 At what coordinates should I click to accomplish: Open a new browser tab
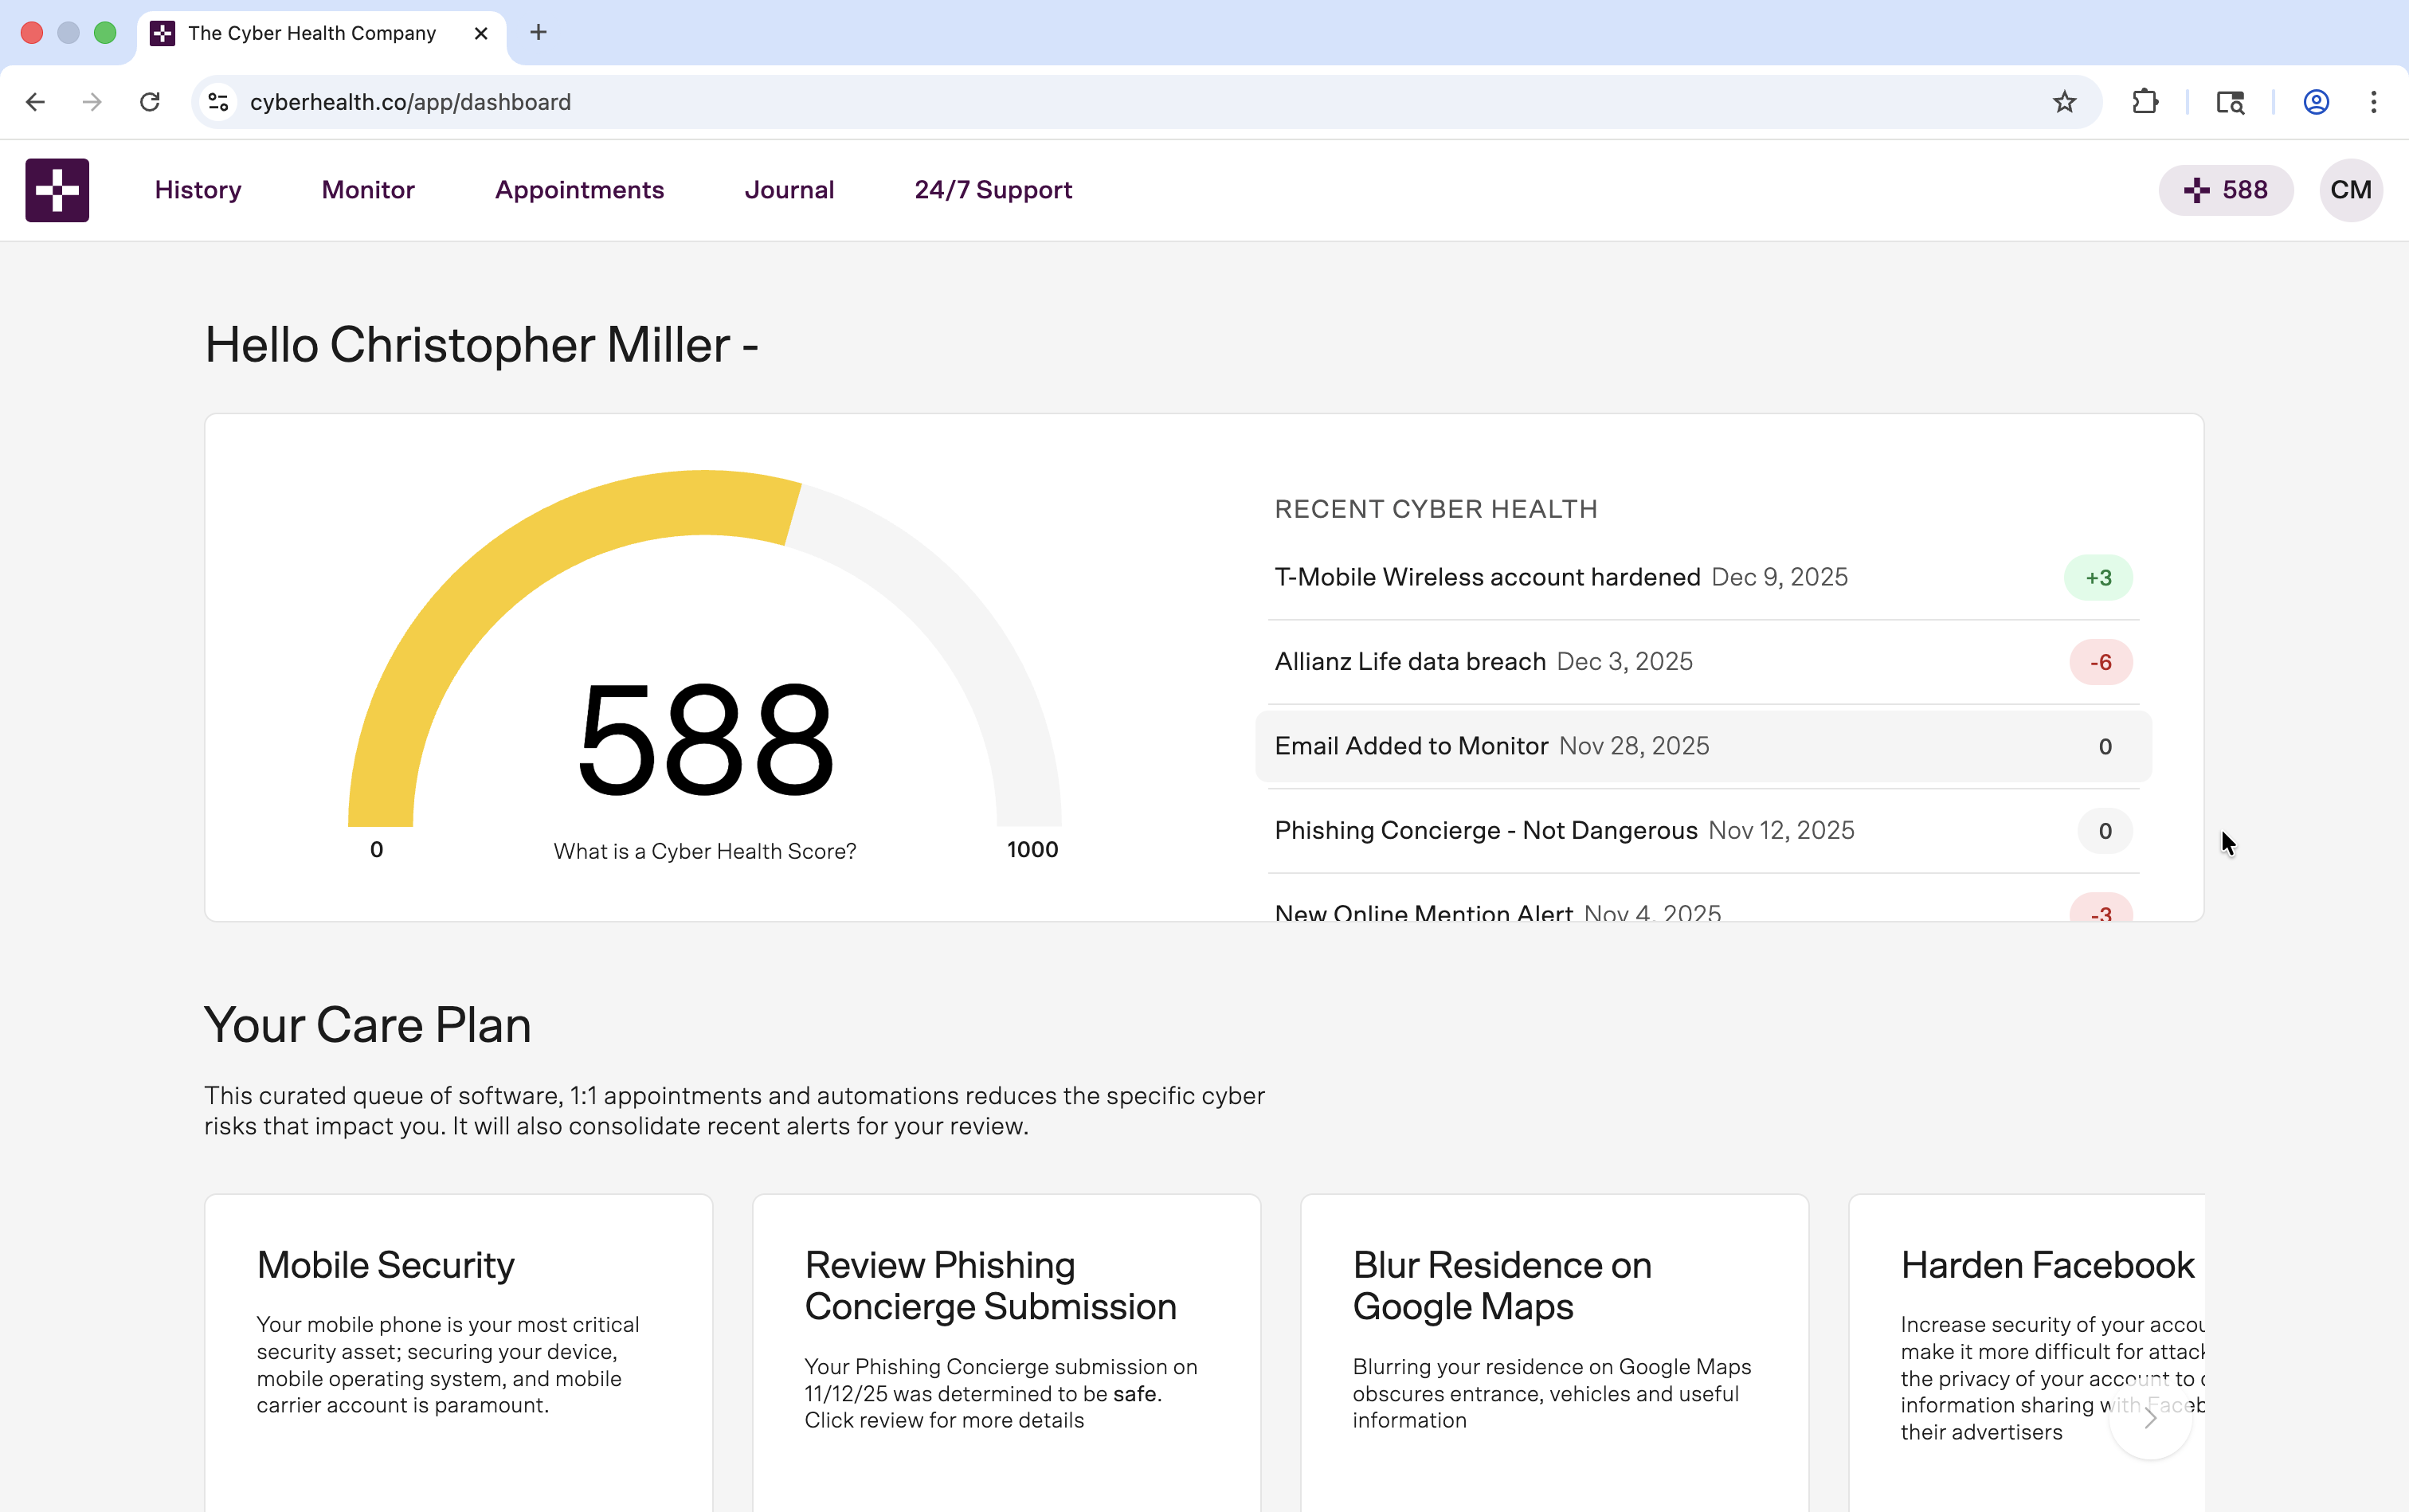point(538,33)
